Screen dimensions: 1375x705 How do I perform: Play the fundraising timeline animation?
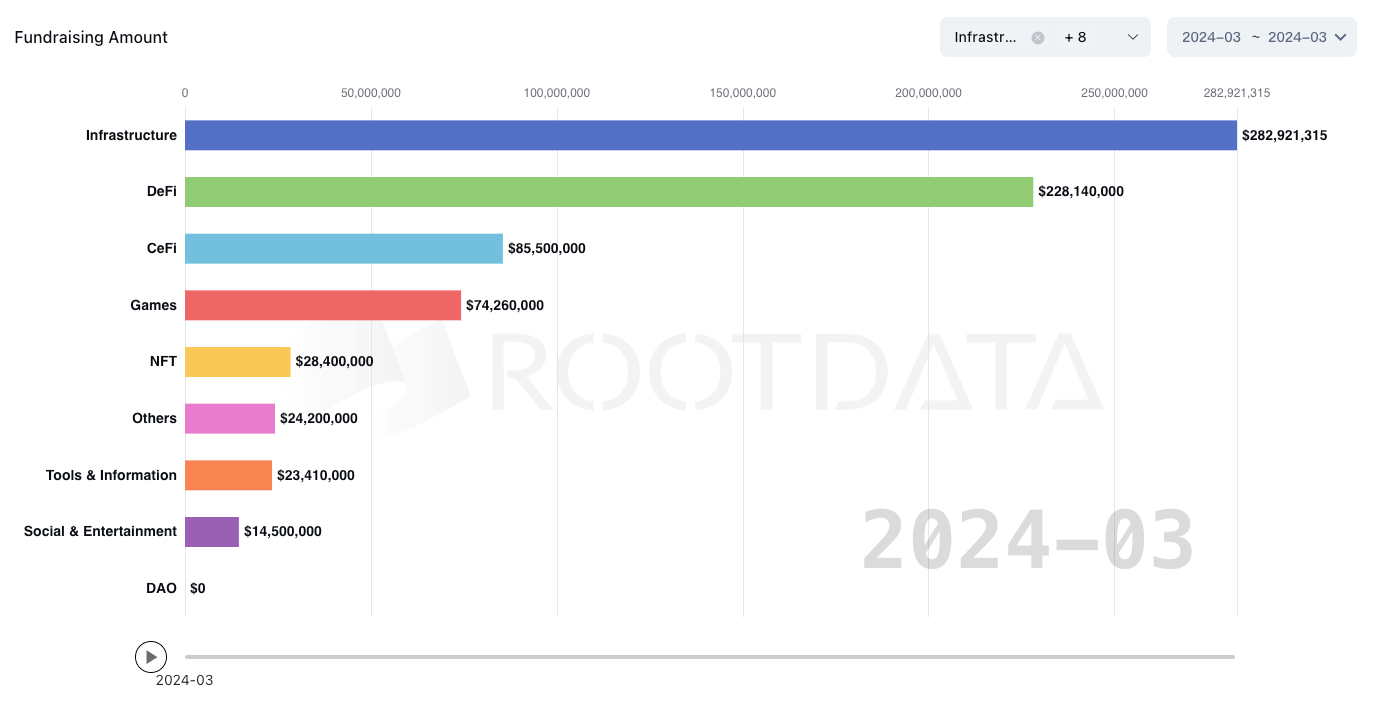(x=151, y=657)
